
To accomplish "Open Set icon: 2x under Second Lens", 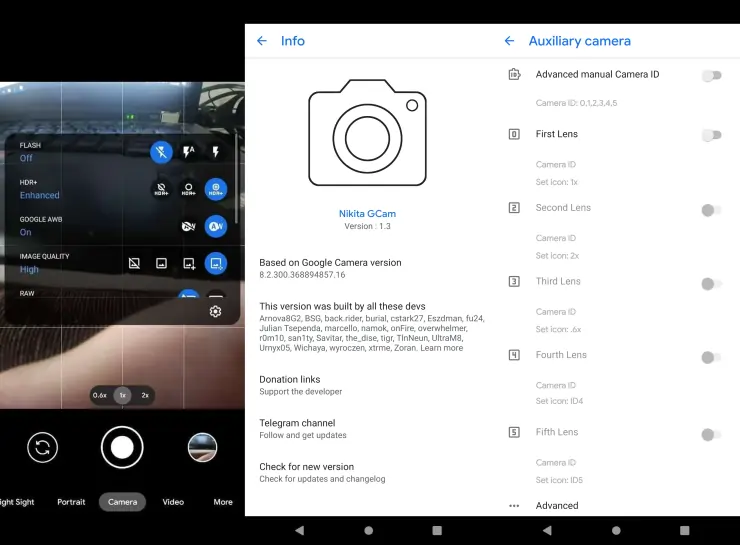I will (x=557, y=256).
